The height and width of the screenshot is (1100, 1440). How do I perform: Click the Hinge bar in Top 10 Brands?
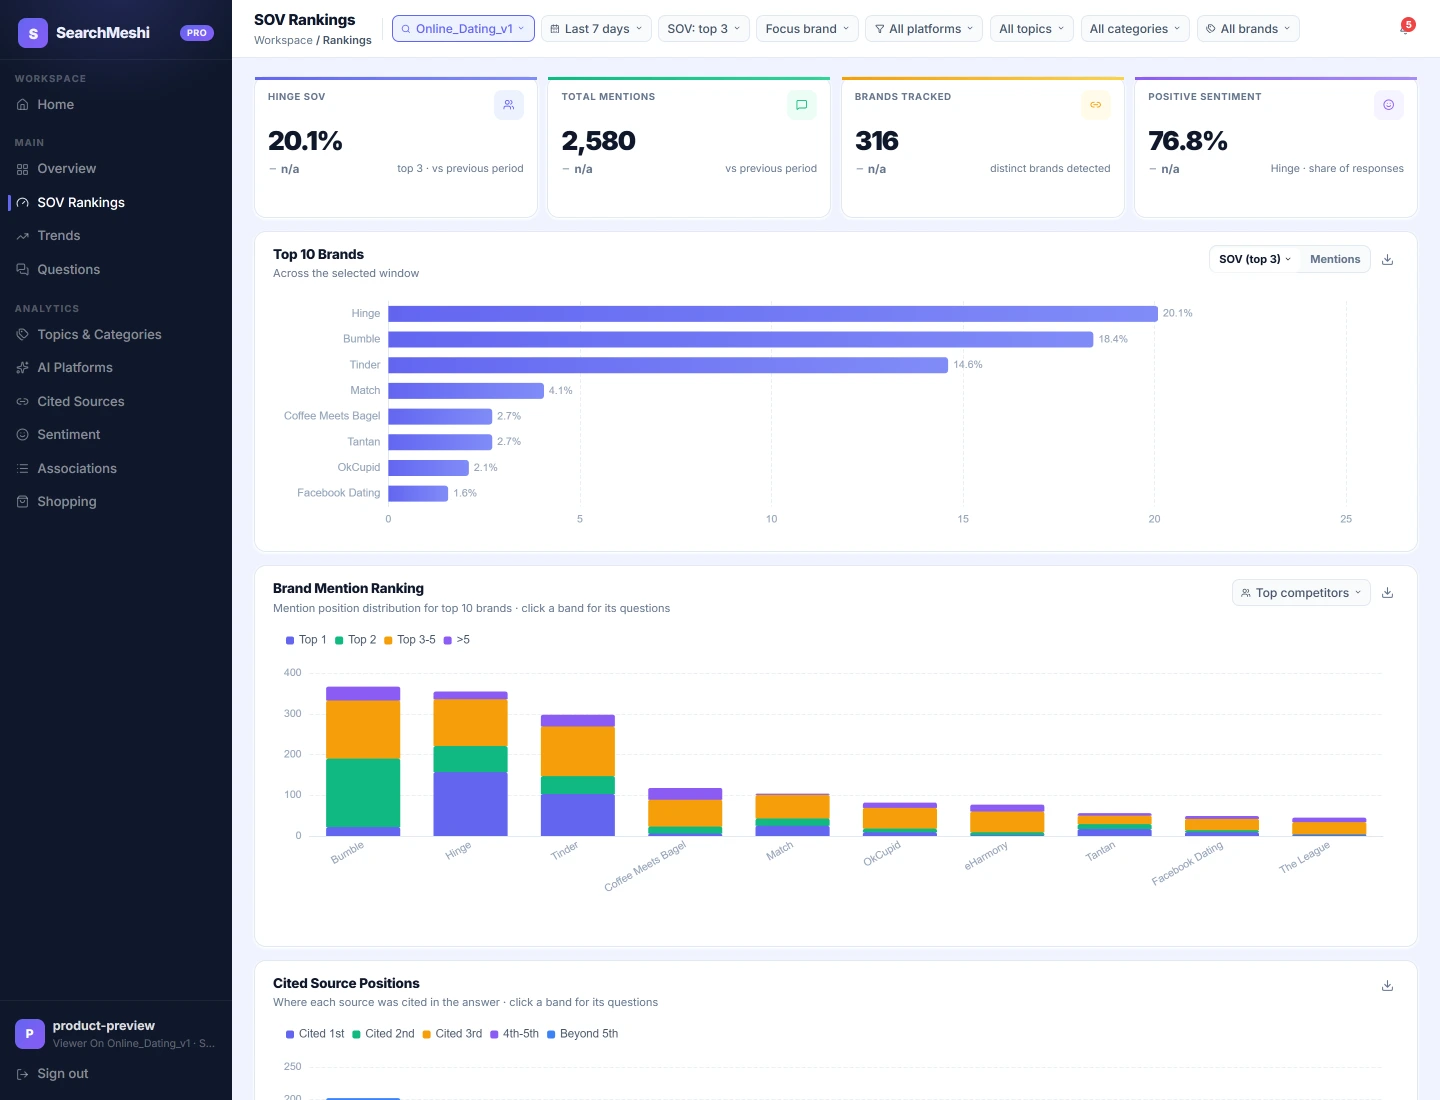(x=773, y=314)
